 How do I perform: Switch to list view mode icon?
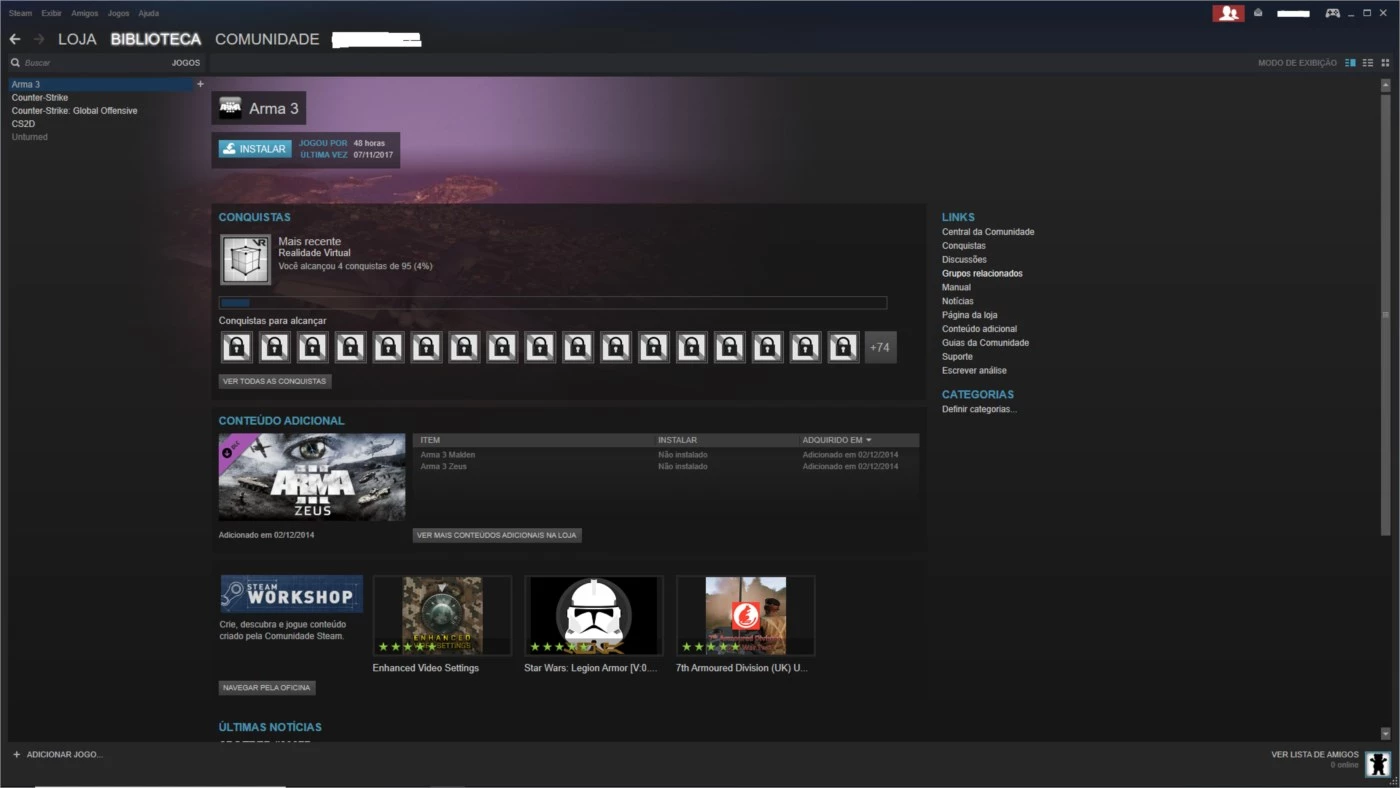(1368, 63)
